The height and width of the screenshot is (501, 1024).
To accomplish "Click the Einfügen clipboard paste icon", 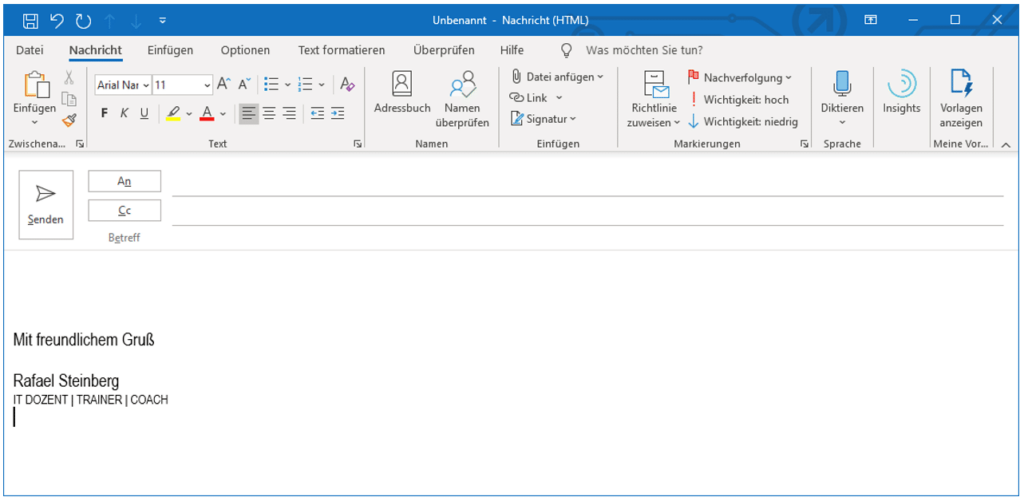I will pyautogui.click(x=35, y=86).
